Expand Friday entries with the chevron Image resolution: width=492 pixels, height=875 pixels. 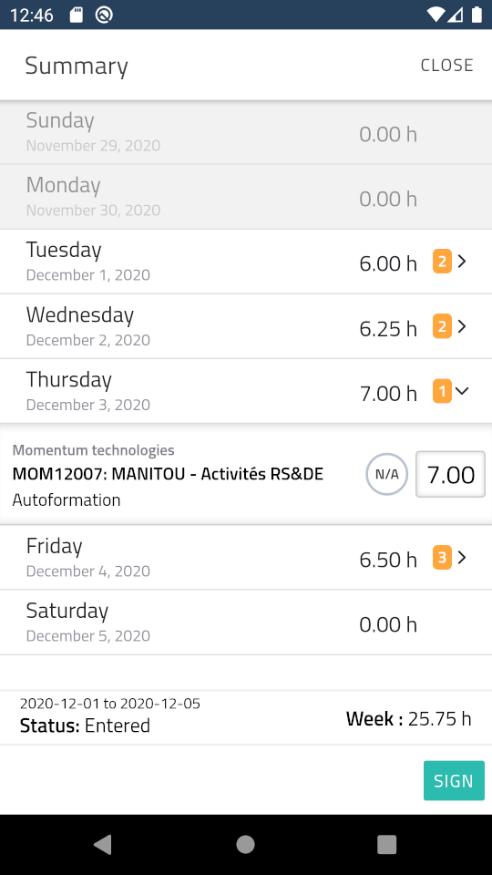pos(462,557)
